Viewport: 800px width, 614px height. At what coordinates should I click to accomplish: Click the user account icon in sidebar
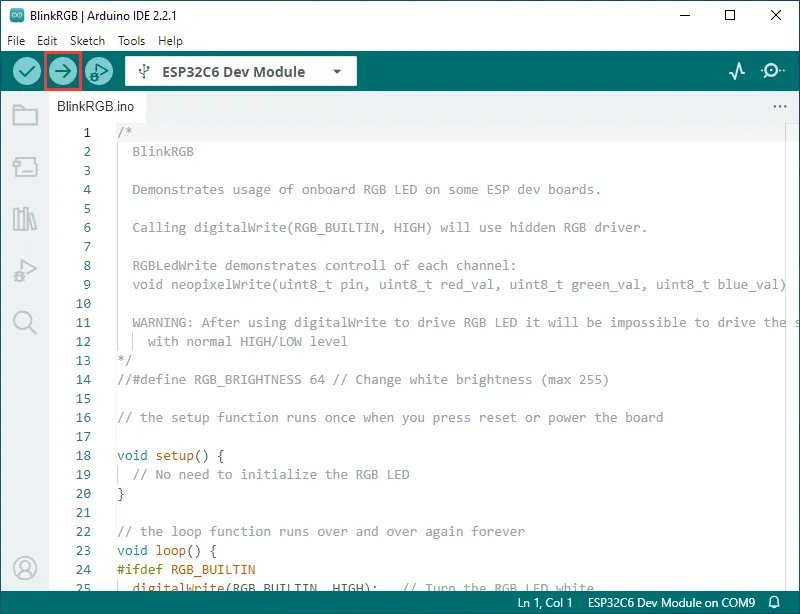[25, 568]
